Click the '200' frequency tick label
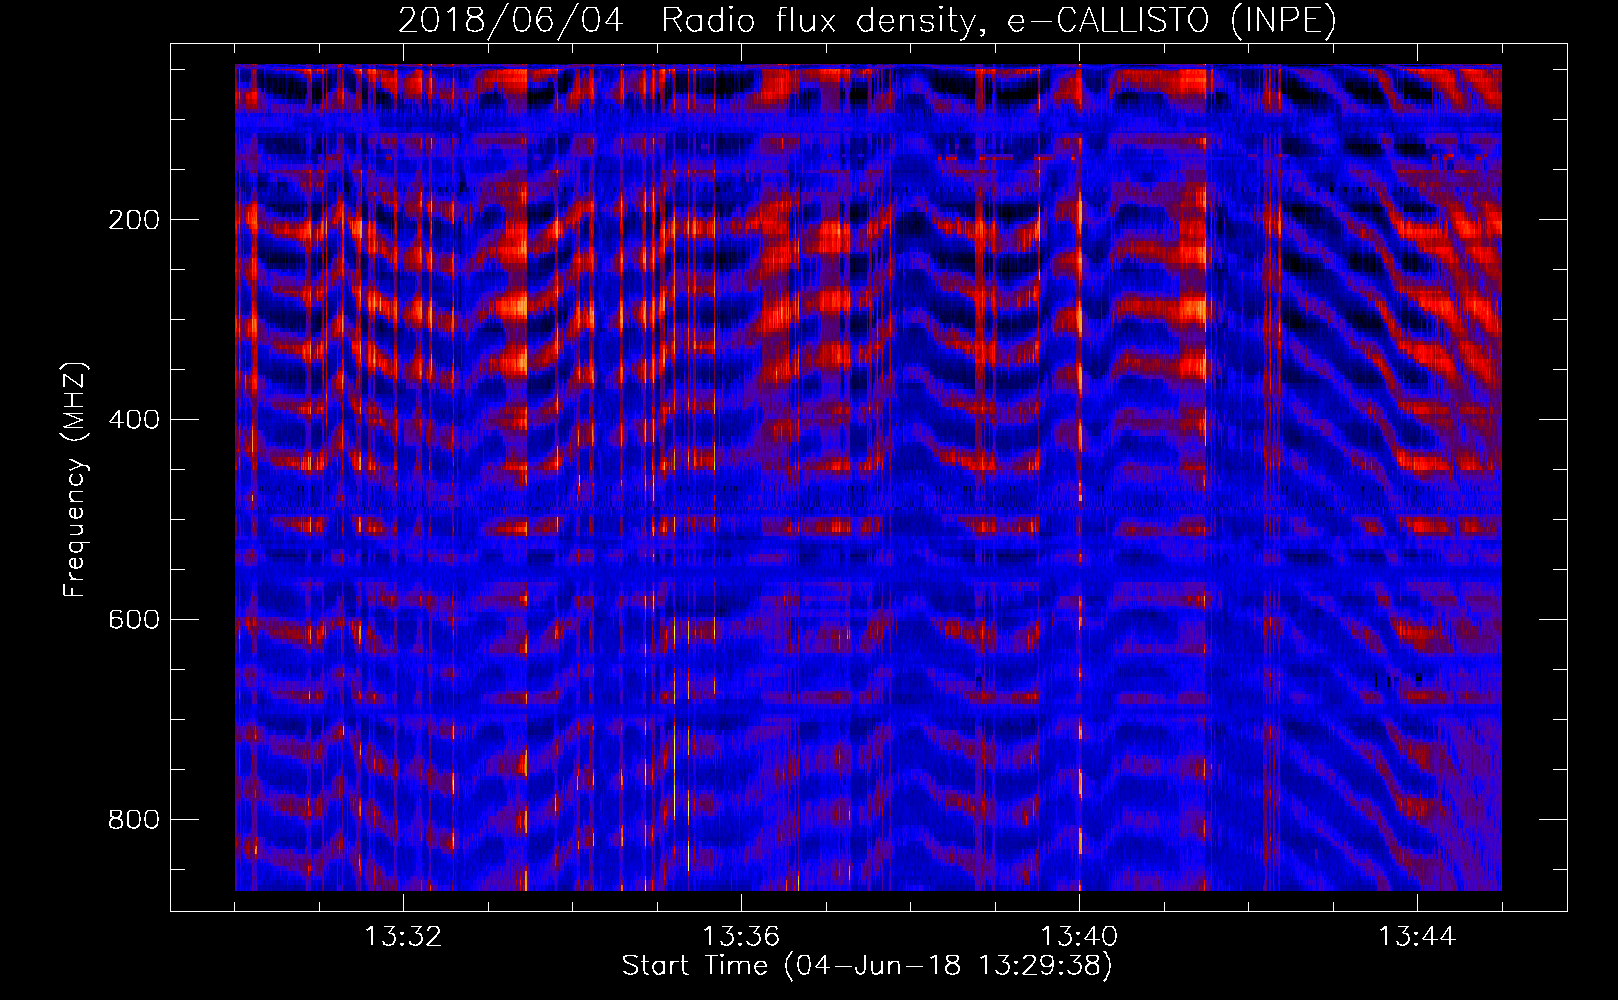Image resolution: width=1618 pixels, height=1000 pixels. [134, 220]
